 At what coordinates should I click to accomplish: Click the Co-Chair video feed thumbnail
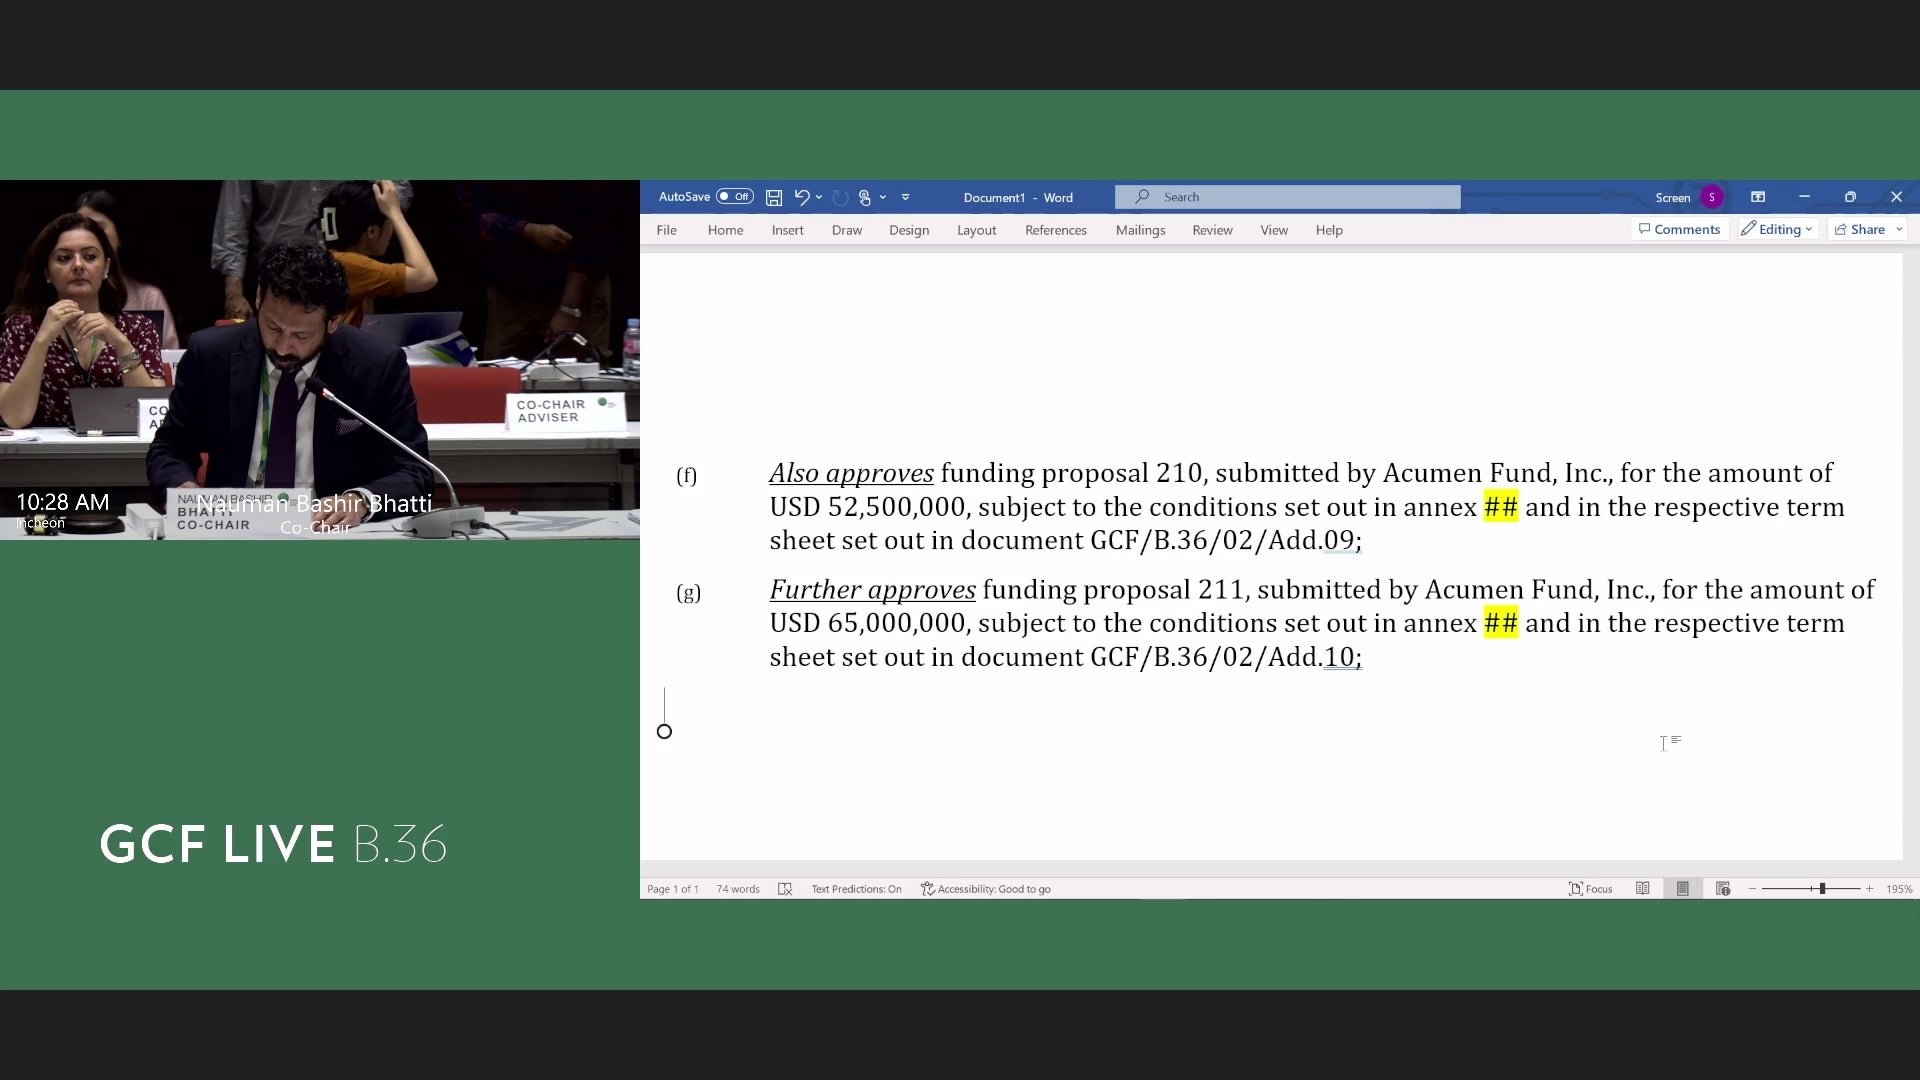(320, 360)
